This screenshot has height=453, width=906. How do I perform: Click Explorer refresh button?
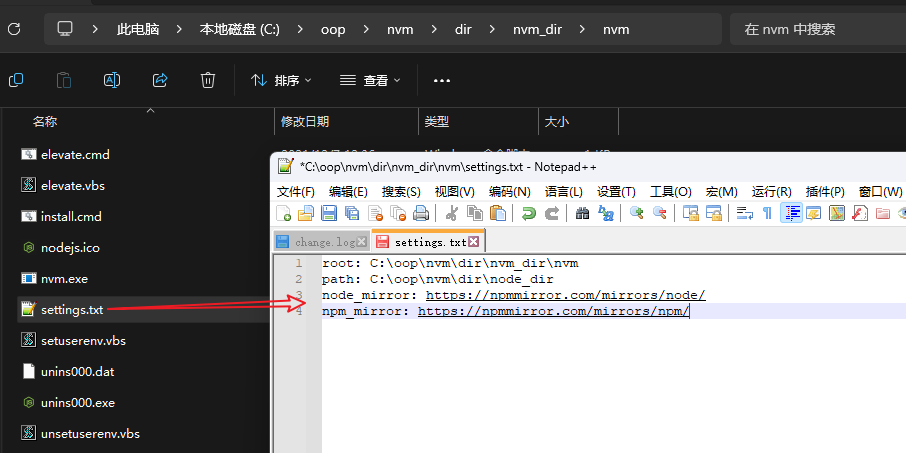click(x=14, y=29)
